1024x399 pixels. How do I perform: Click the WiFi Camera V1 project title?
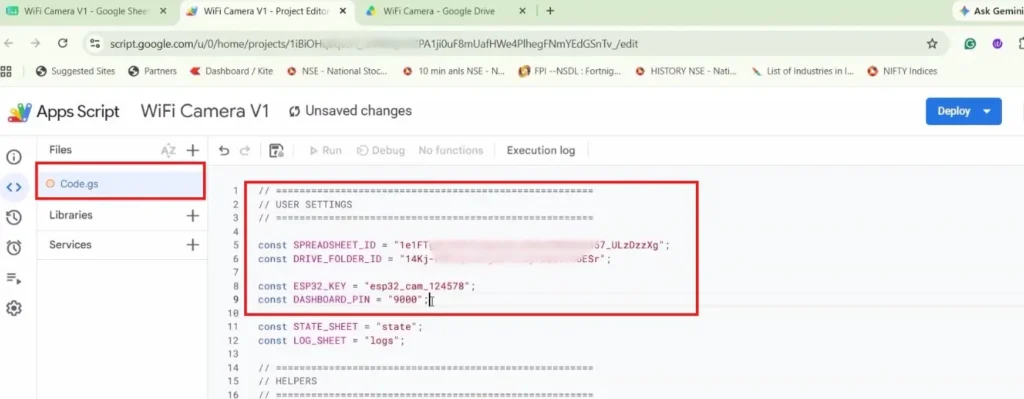(x=204, y=111)
